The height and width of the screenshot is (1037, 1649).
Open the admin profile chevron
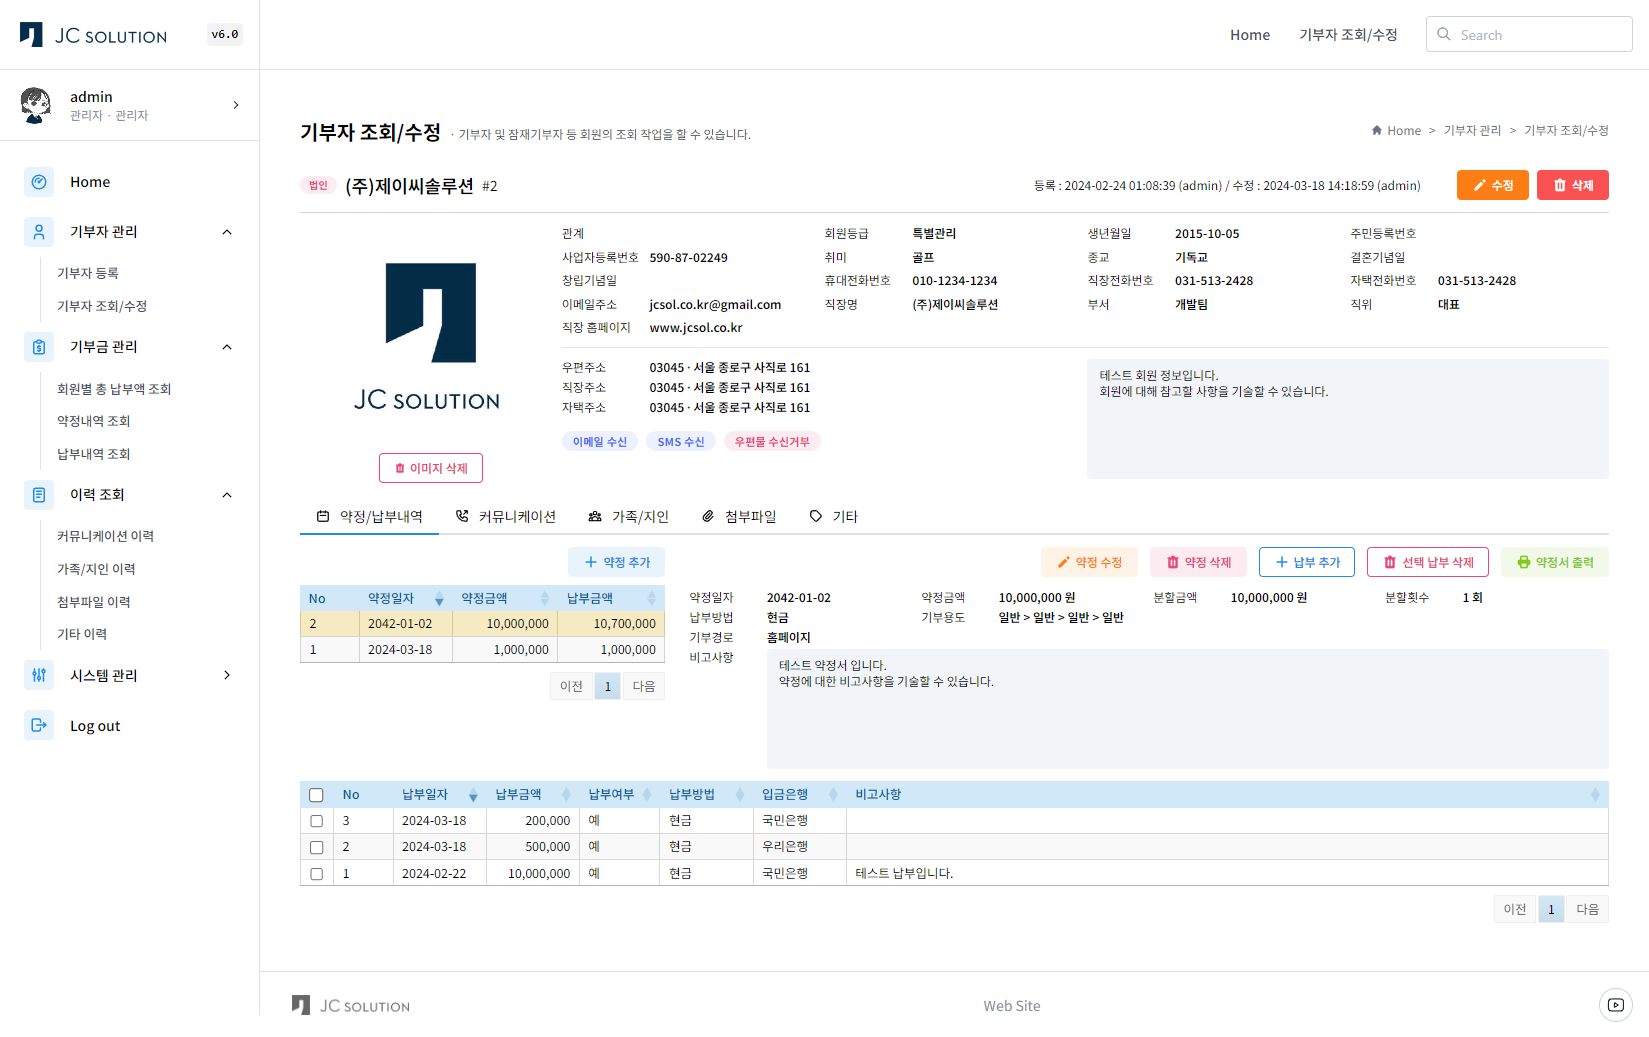point(236,105)
